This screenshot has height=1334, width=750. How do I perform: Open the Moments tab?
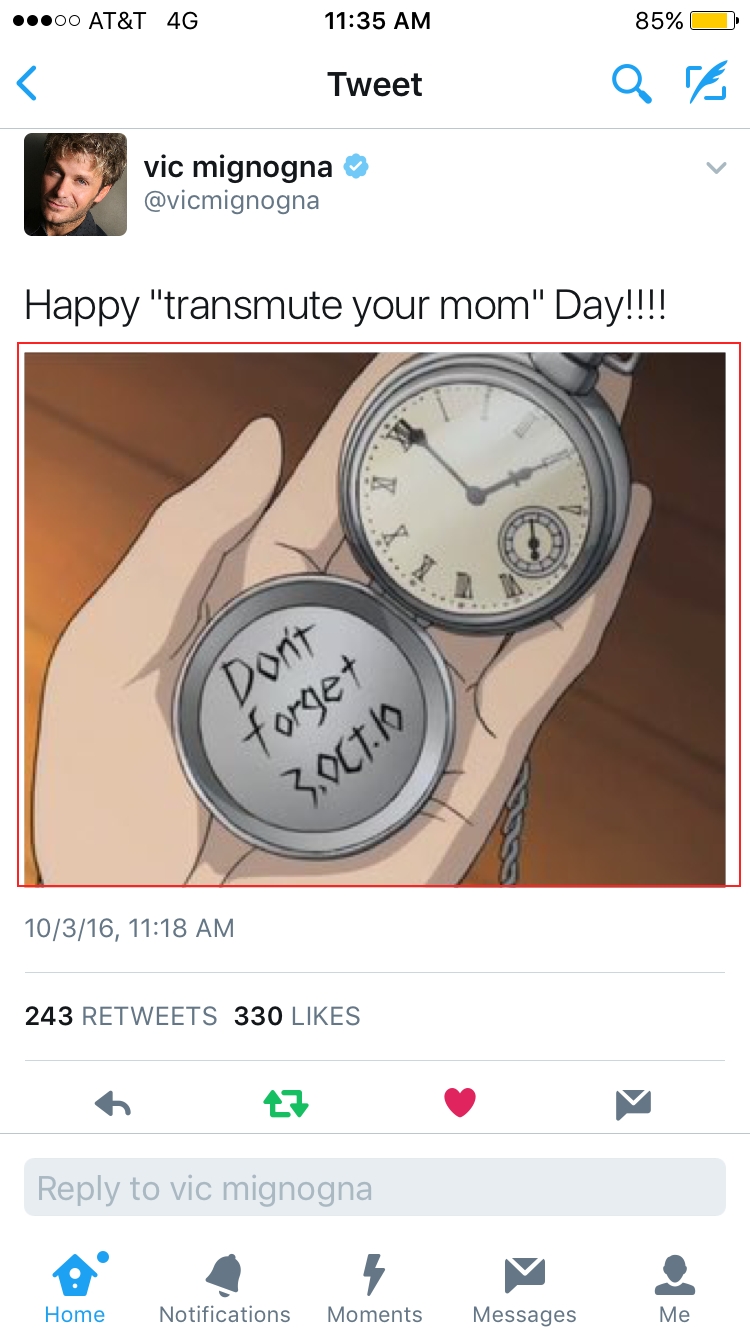coord(375,1288)
